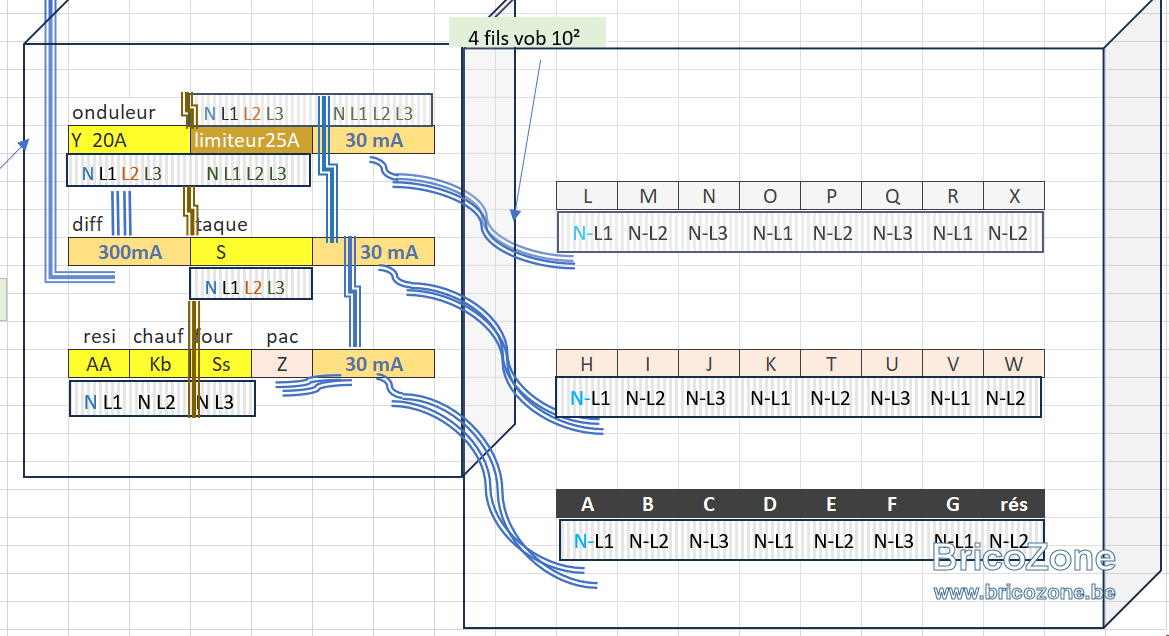Click the 'onduleur' text label
The height and width of the screenshot is (636, 1169).
pos(113,113)
